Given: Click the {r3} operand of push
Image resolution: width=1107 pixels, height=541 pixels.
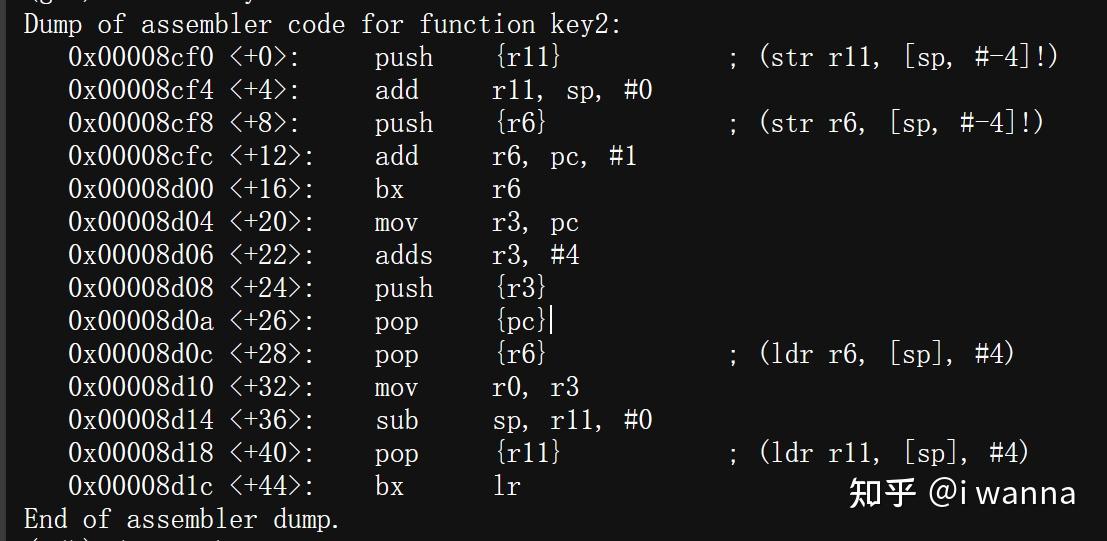Looking at the screenshot, I should 520,288.
